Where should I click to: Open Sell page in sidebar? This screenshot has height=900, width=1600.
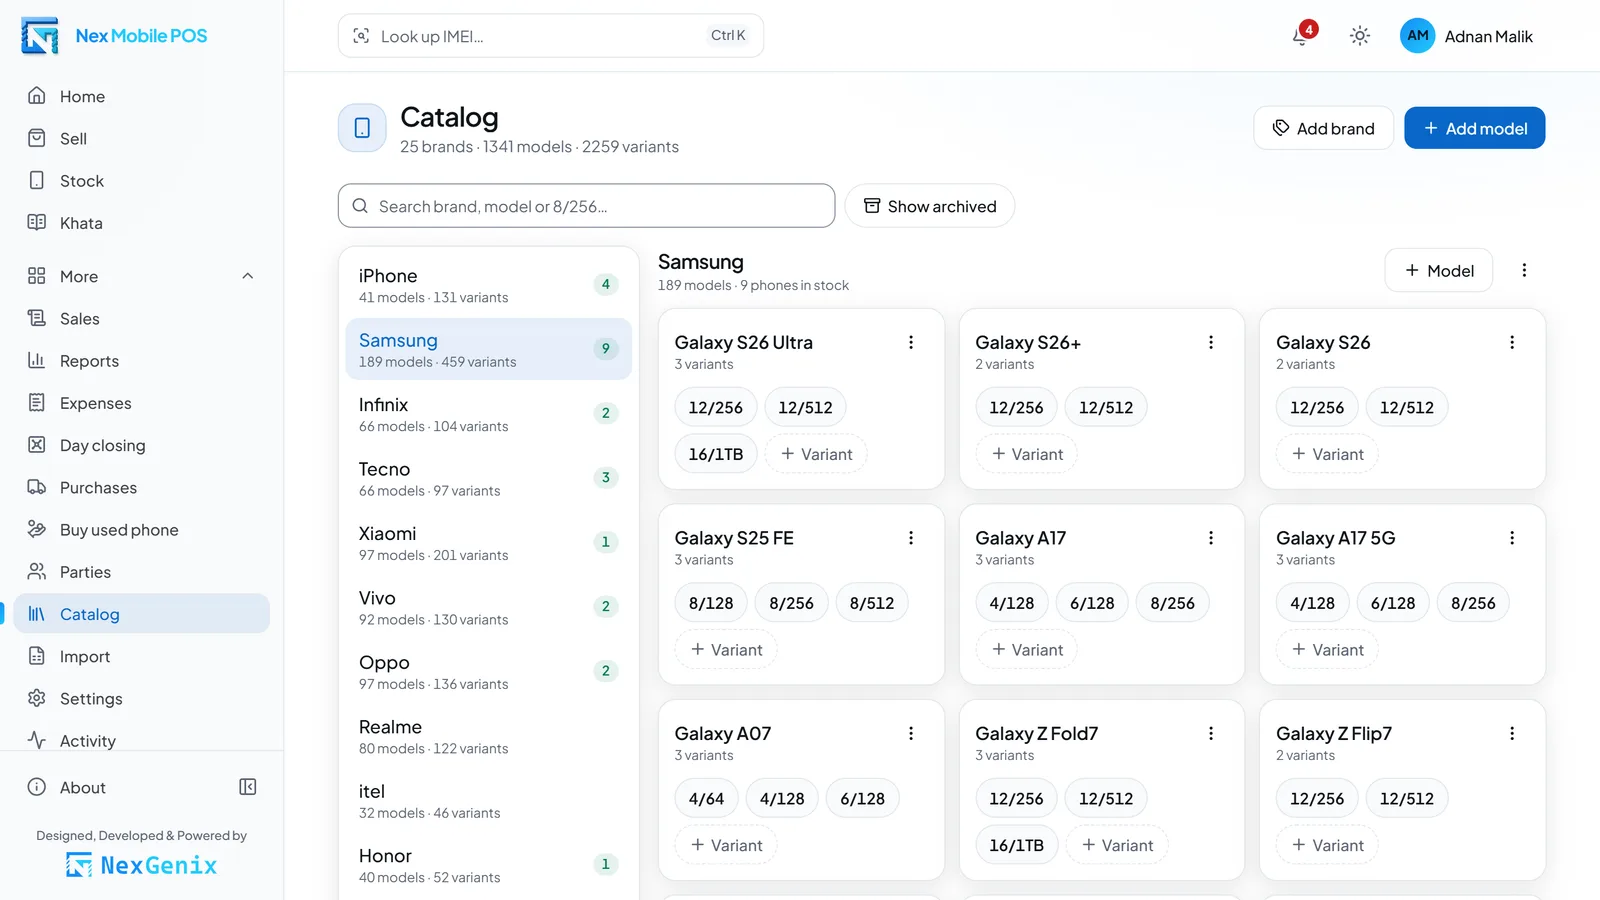pyautogui.click(x=142, y=138)
